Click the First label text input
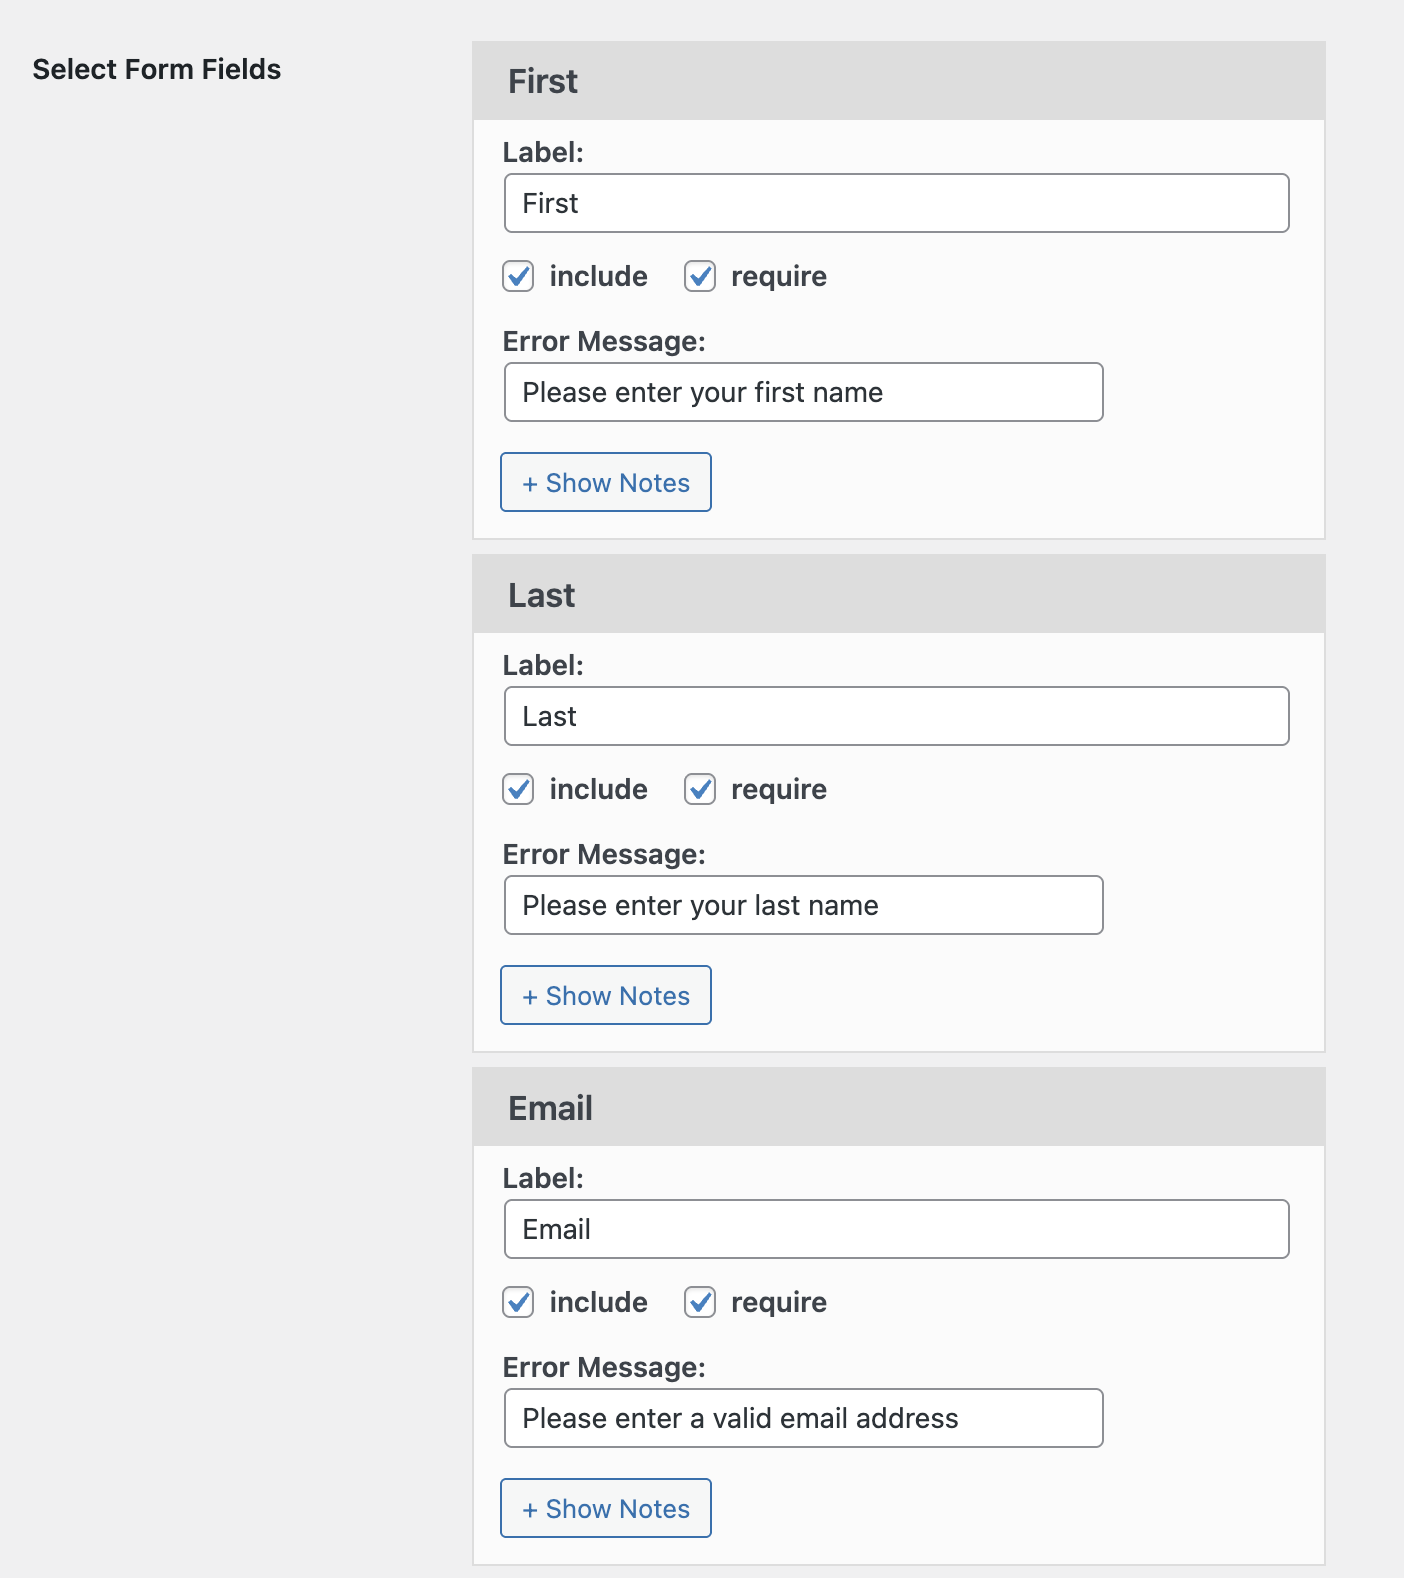Screen dimensions: 1404x1578 click(896, 203)
